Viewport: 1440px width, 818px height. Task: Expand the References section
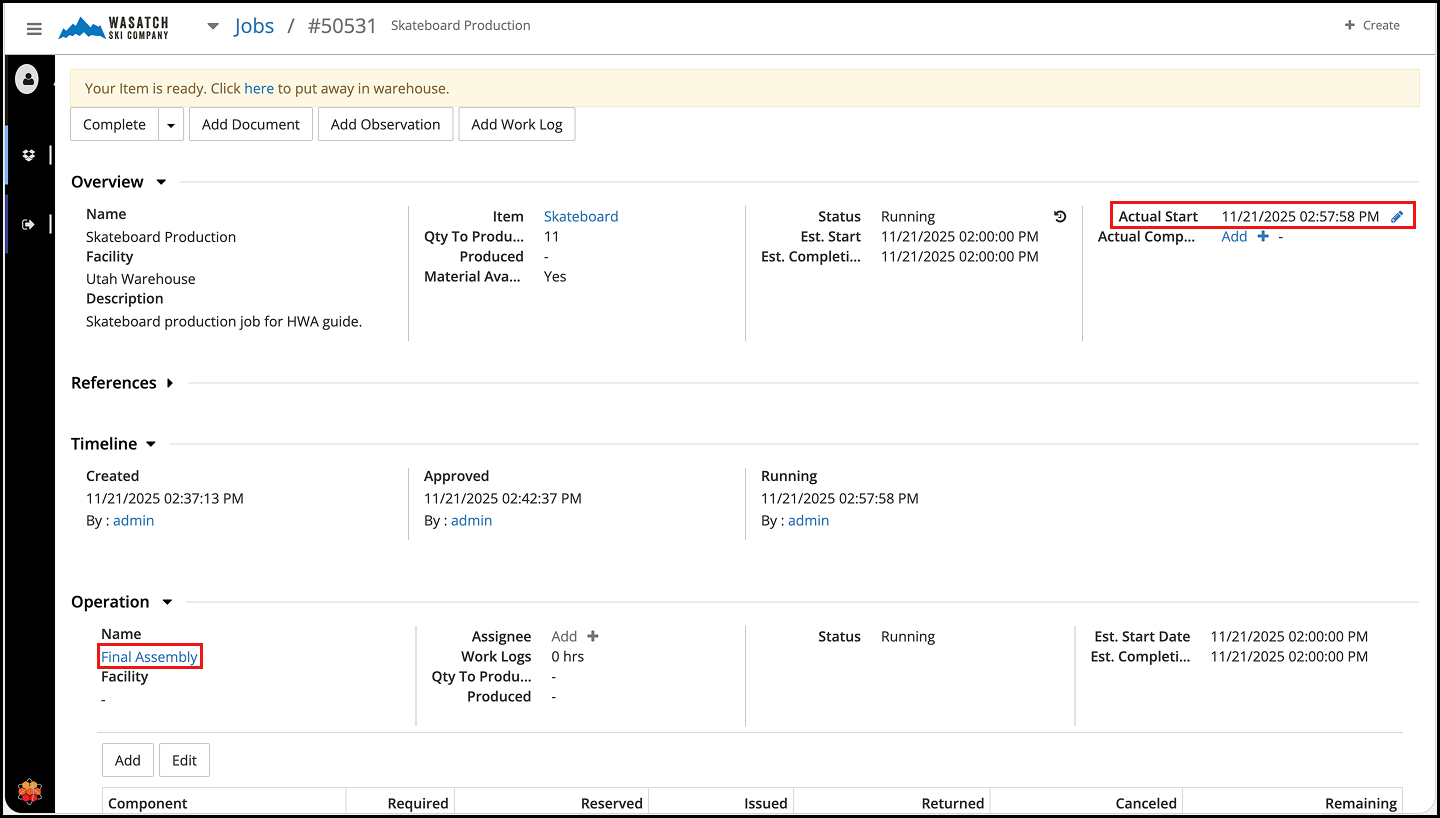tap(170, 383)
